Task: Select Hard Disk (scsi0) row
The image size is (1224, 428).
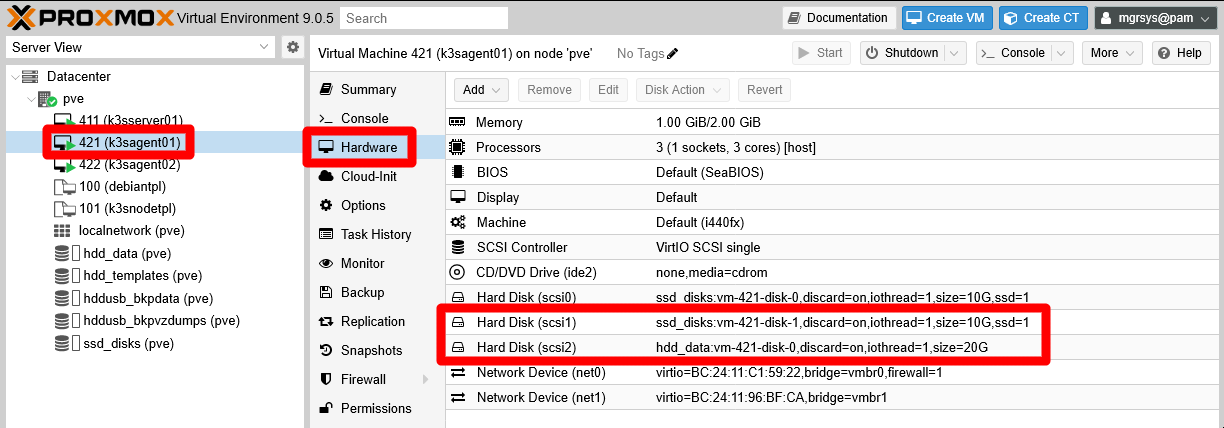Action: pyautogui.click(x=834, y=297)
